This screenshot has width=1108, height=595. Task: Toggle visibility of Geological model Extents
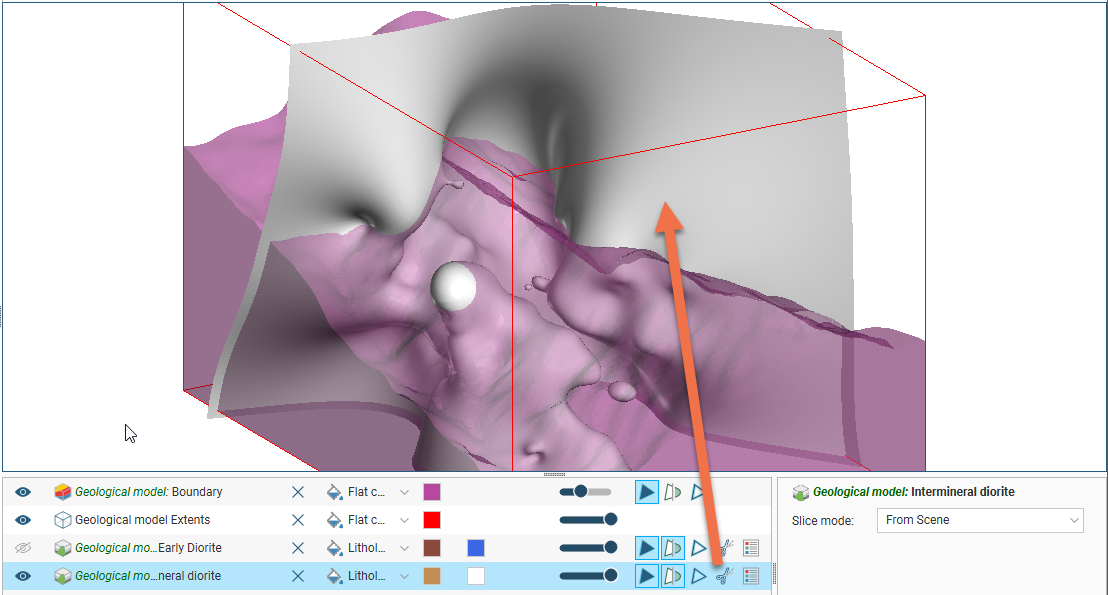coord(23,520)
